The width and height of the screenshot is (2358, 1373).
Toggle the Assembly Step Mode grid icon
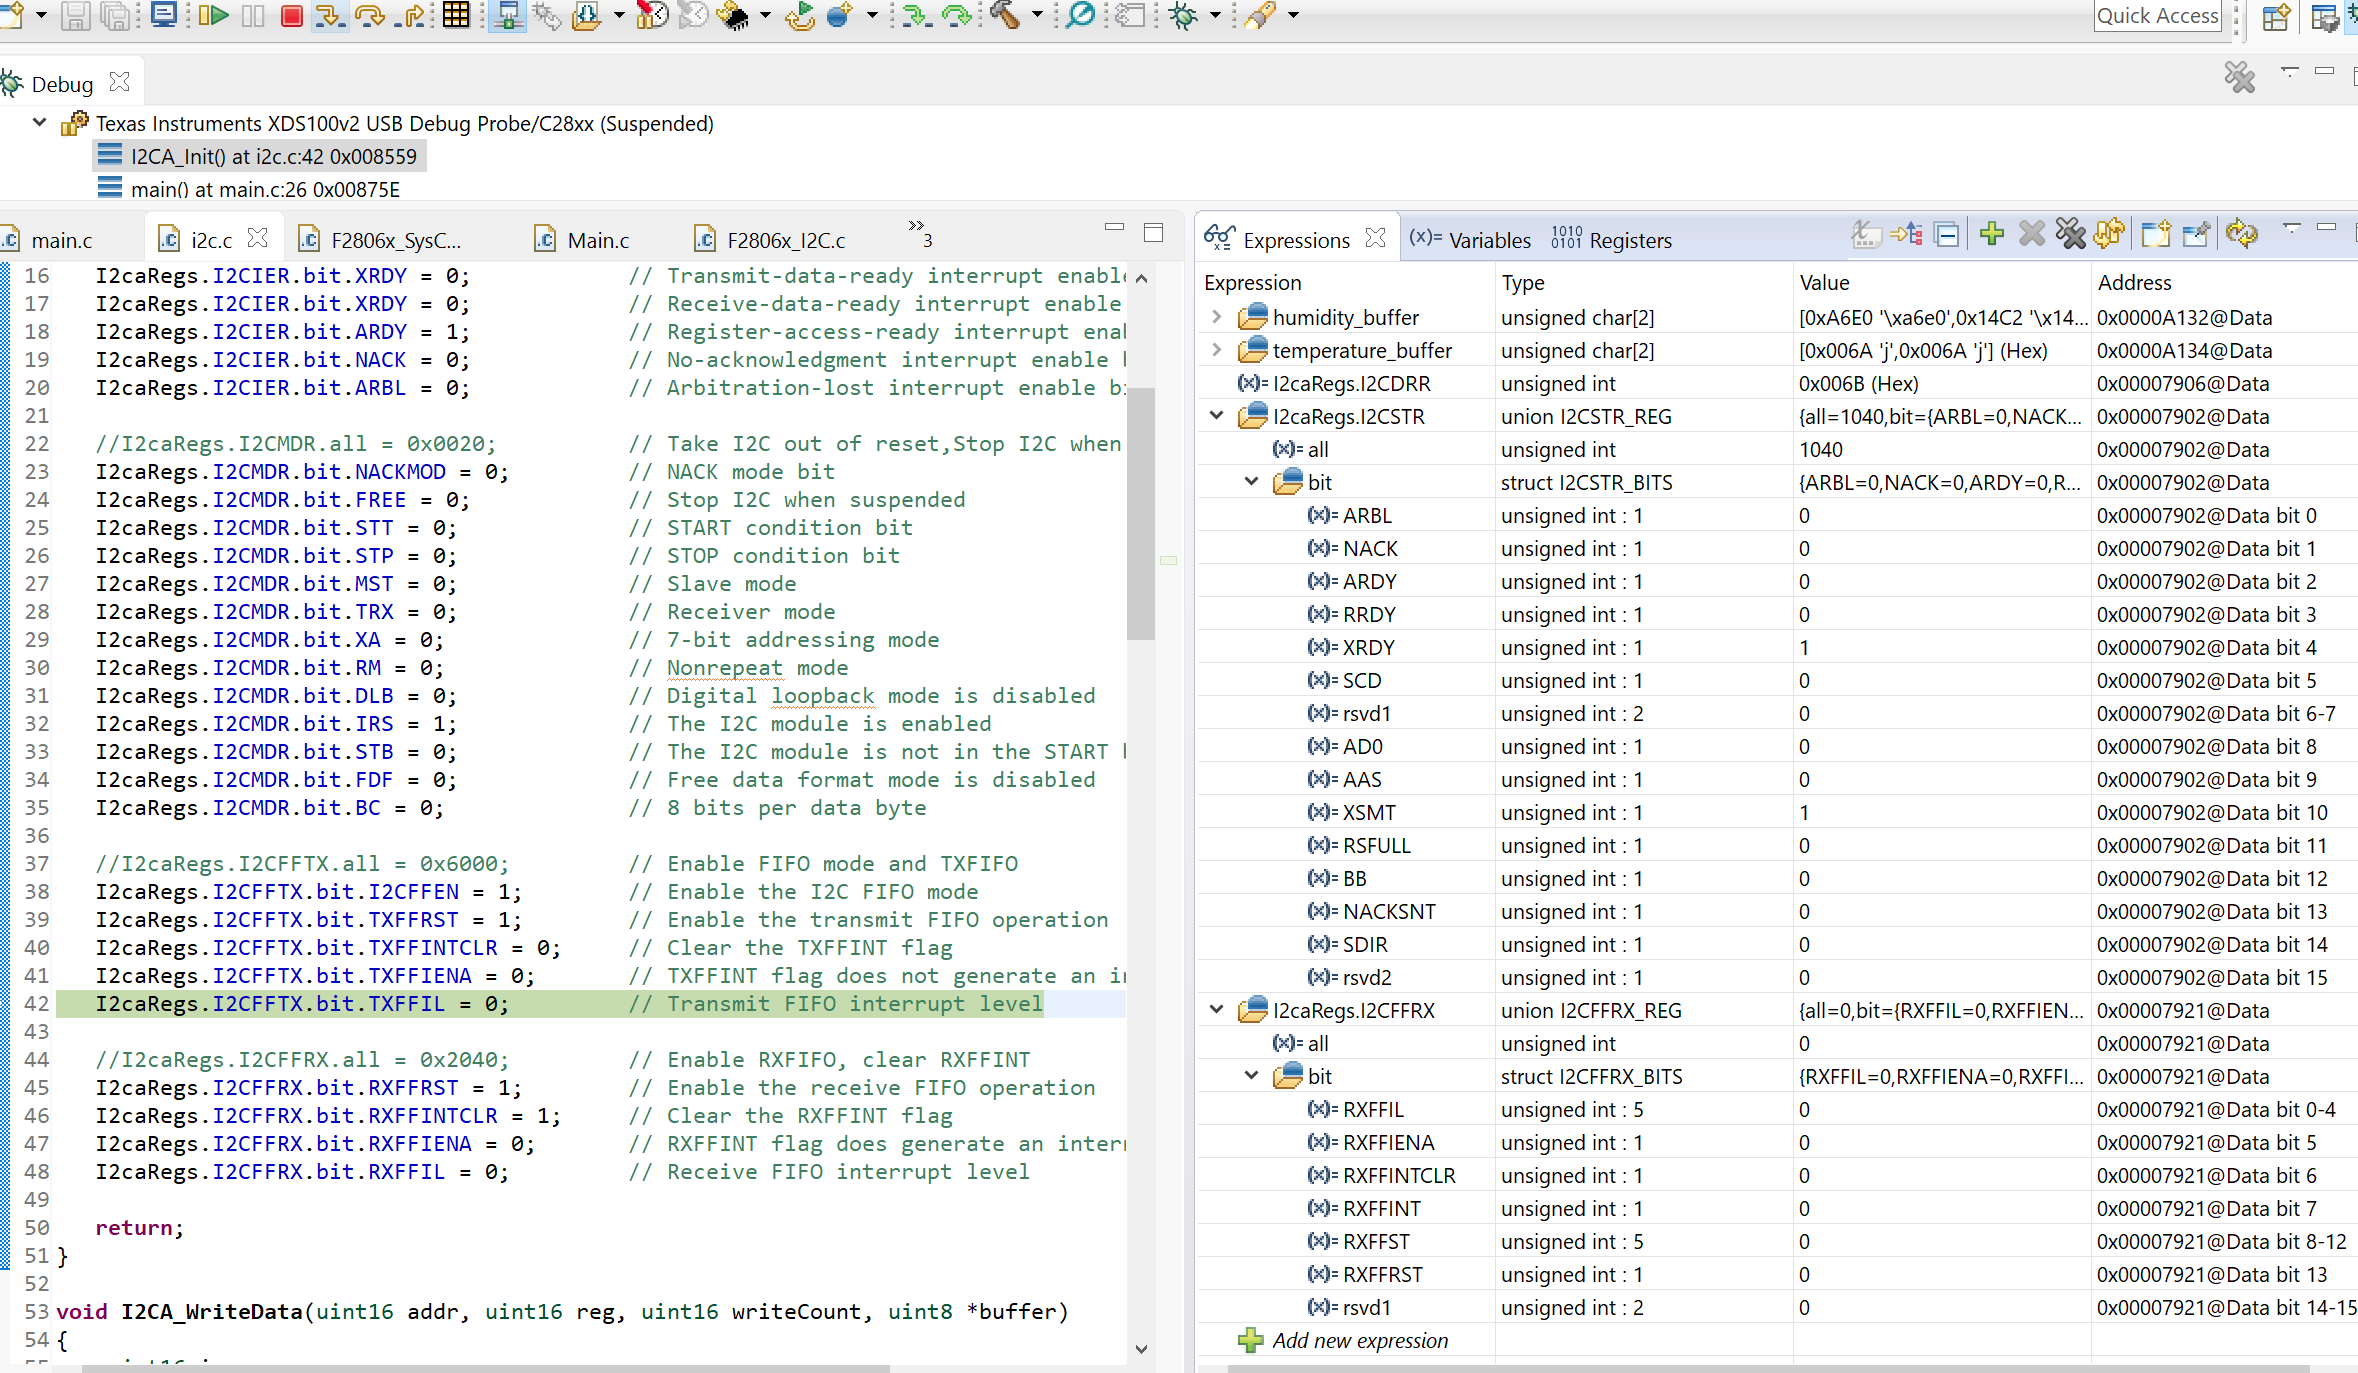click(456, 15)
